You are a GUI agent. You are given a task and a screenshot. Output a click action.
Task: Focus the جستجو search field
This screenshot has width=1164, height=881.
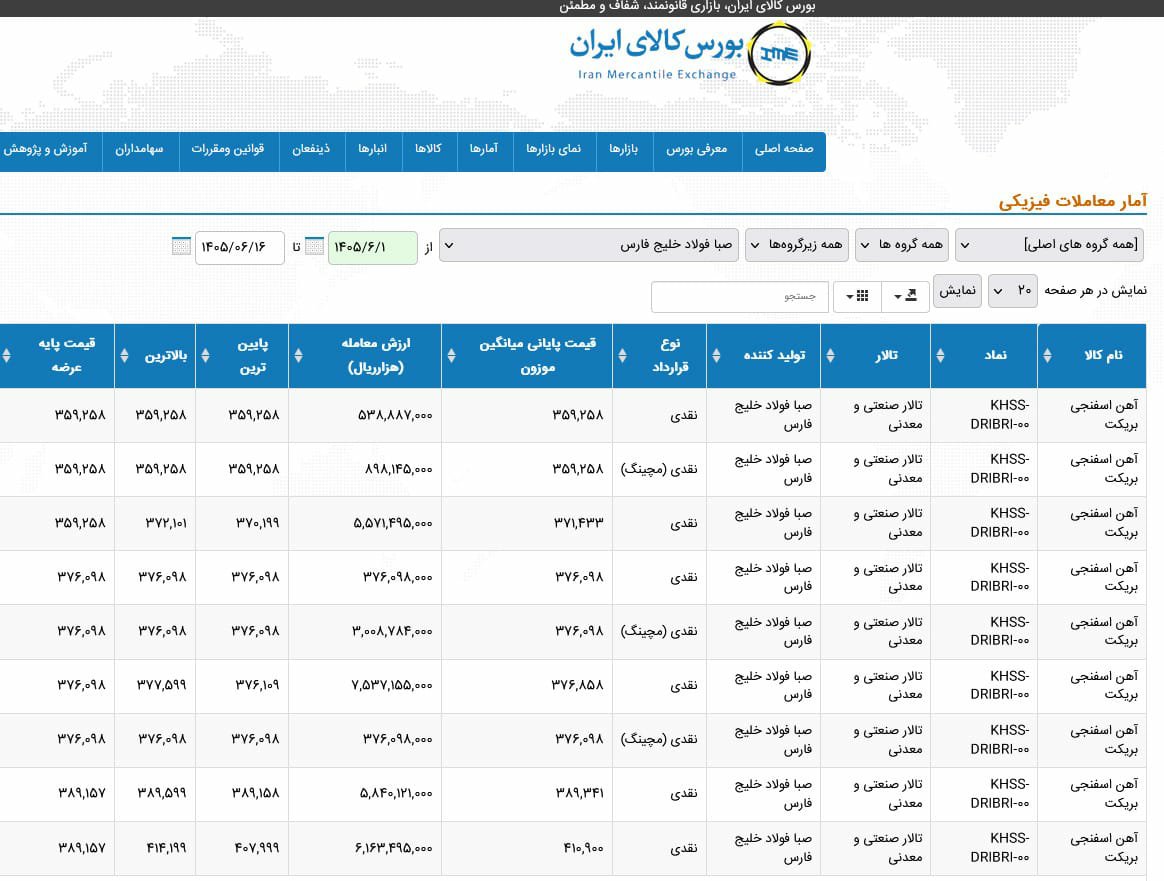tap(739, 297)
